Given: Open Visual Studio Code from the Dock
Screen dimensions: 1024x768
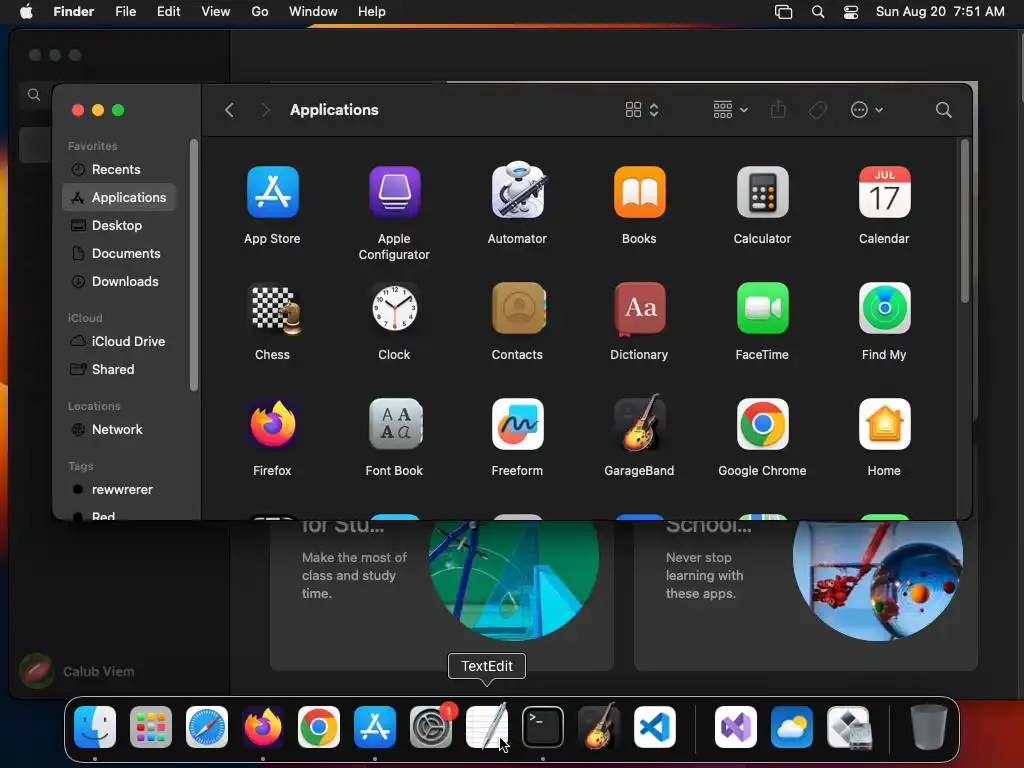Looking at the screenshot, I should (x=655, y=727).
